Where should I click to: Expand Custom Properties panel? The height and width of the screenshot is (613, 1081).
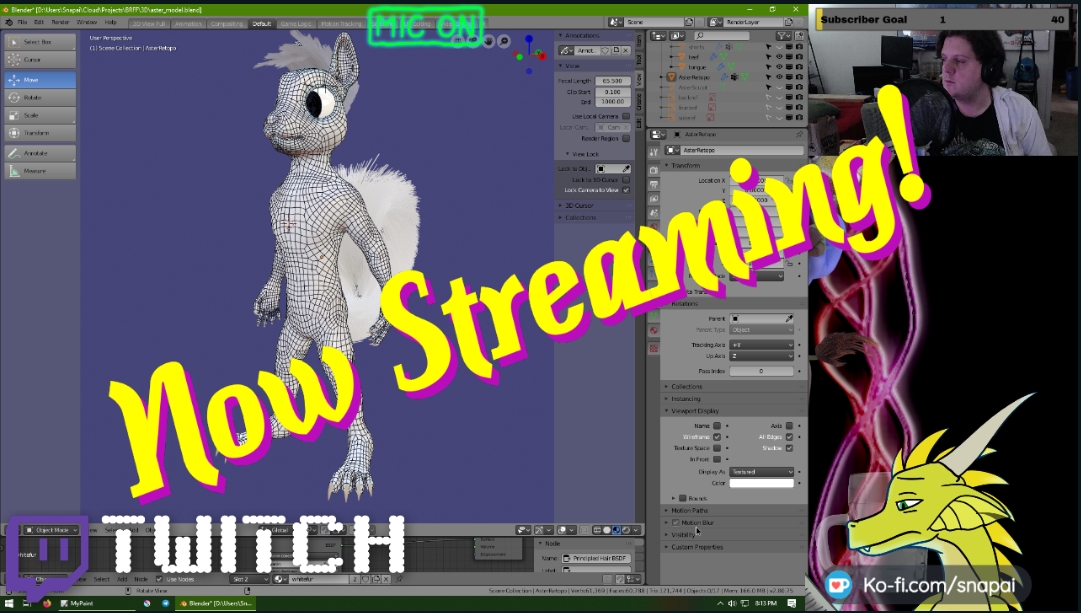point(732,547)
